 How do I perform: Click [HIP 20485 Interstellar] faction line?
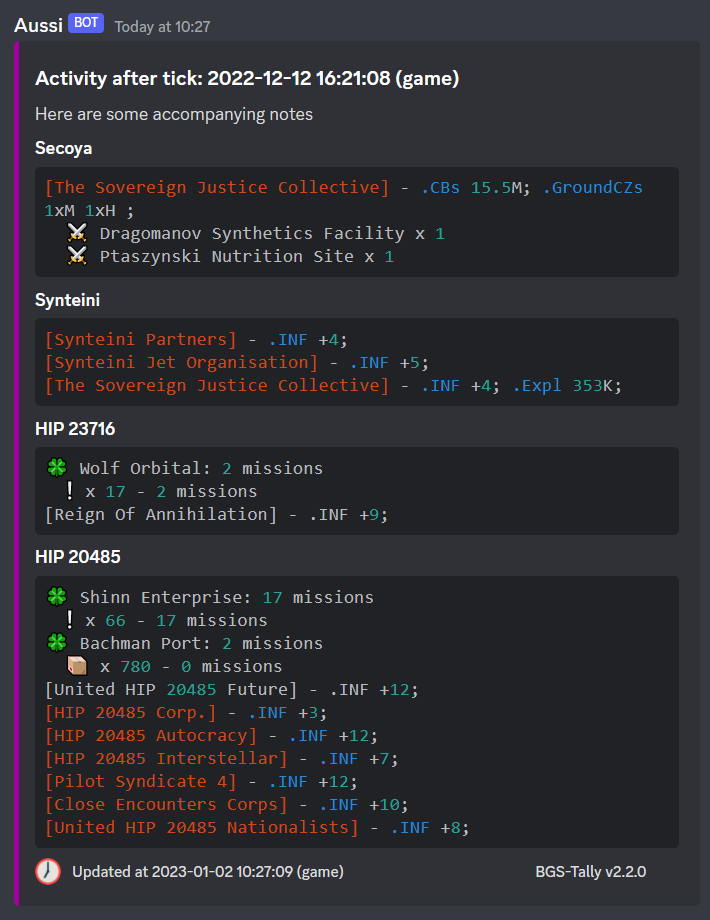[x=222, y=759]
